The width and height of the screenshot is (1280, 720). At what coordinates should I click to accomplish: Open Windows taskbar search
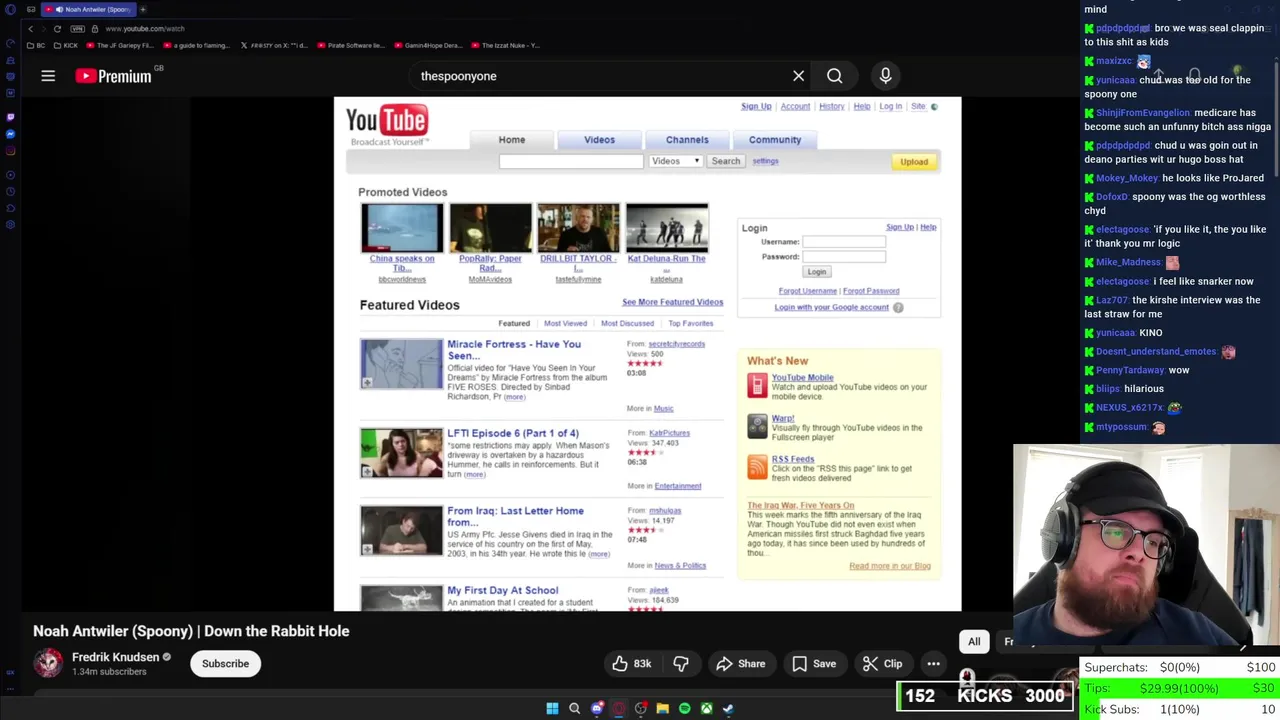point(574,709)
